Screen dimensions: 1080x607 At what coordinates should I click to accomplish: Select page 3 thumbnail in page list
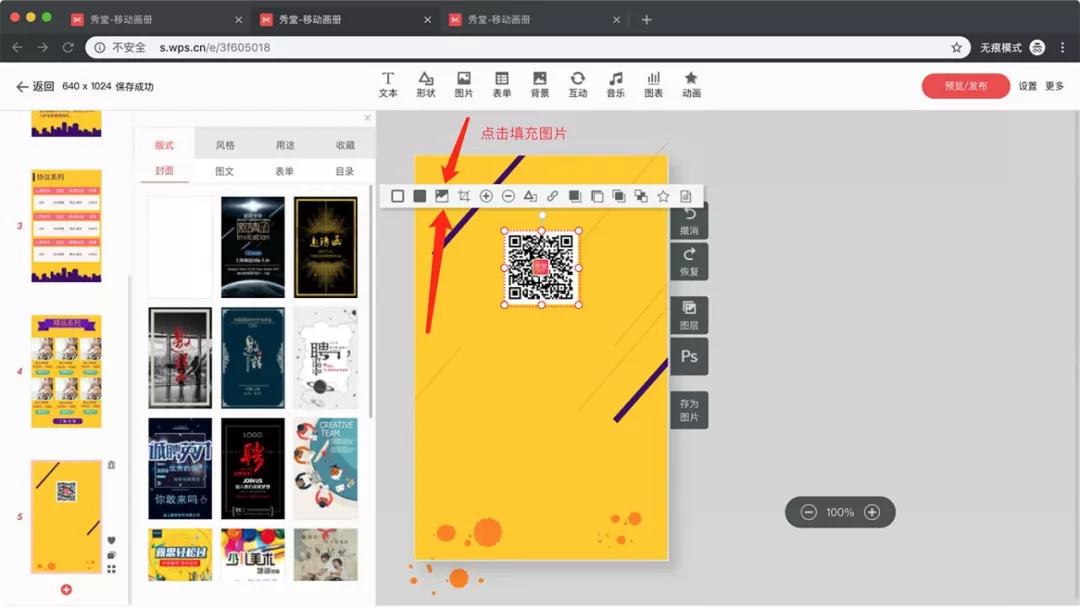[66, 226]
